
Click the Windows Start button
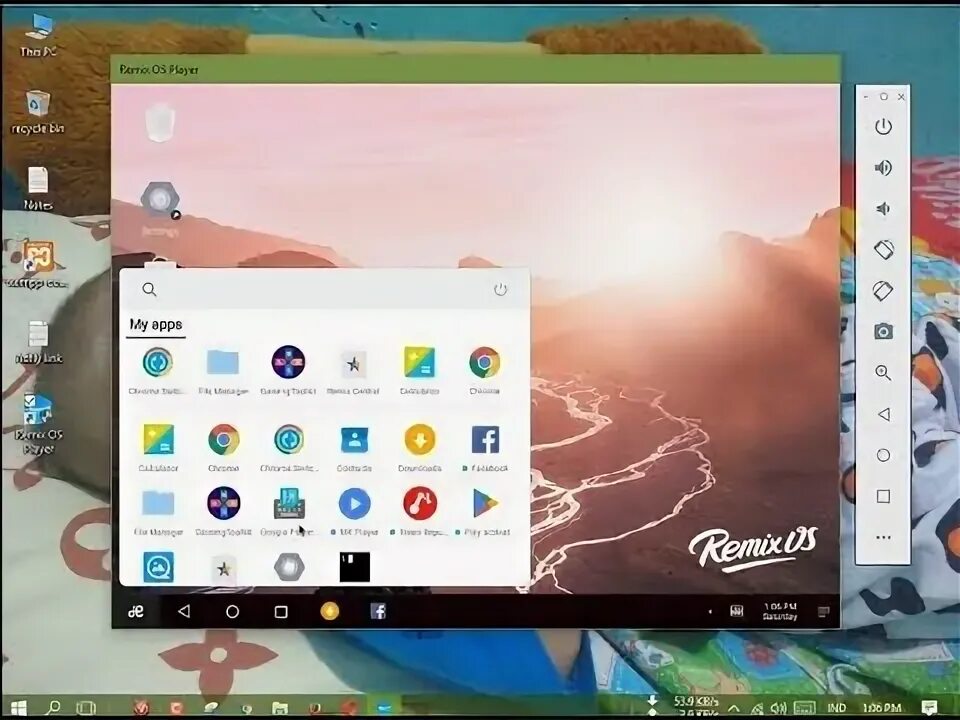click(18, 708)
